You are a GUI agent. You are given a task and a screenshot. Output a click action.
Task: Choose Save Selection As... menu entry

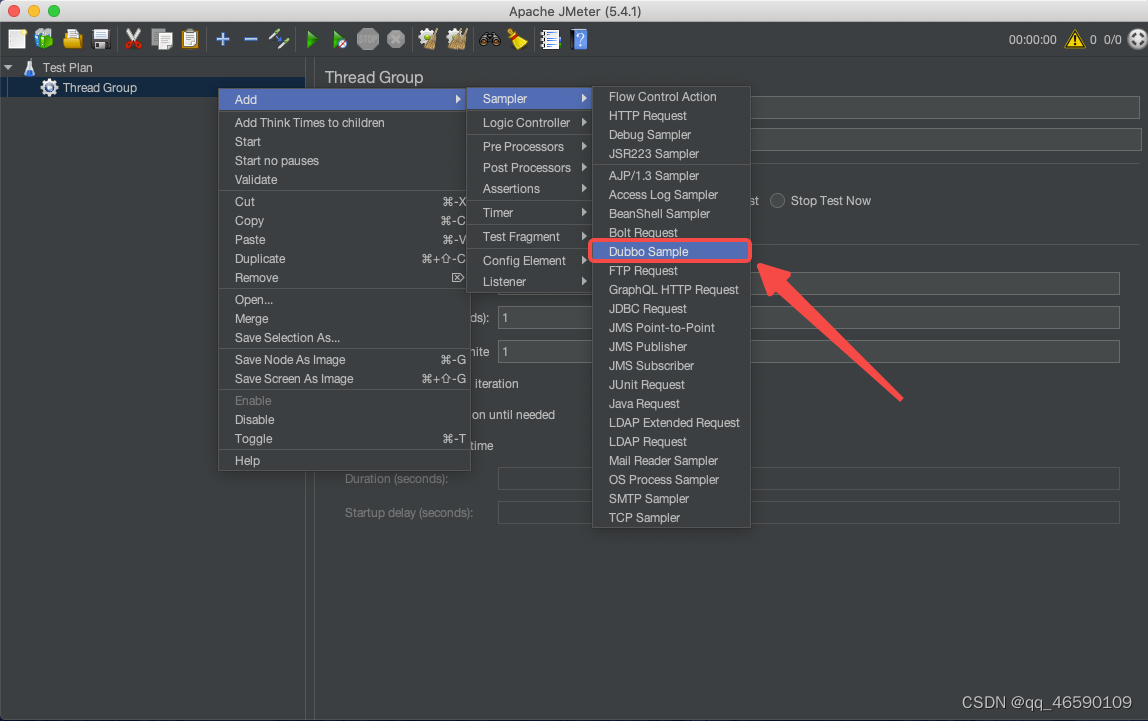(x=344, y=337)
